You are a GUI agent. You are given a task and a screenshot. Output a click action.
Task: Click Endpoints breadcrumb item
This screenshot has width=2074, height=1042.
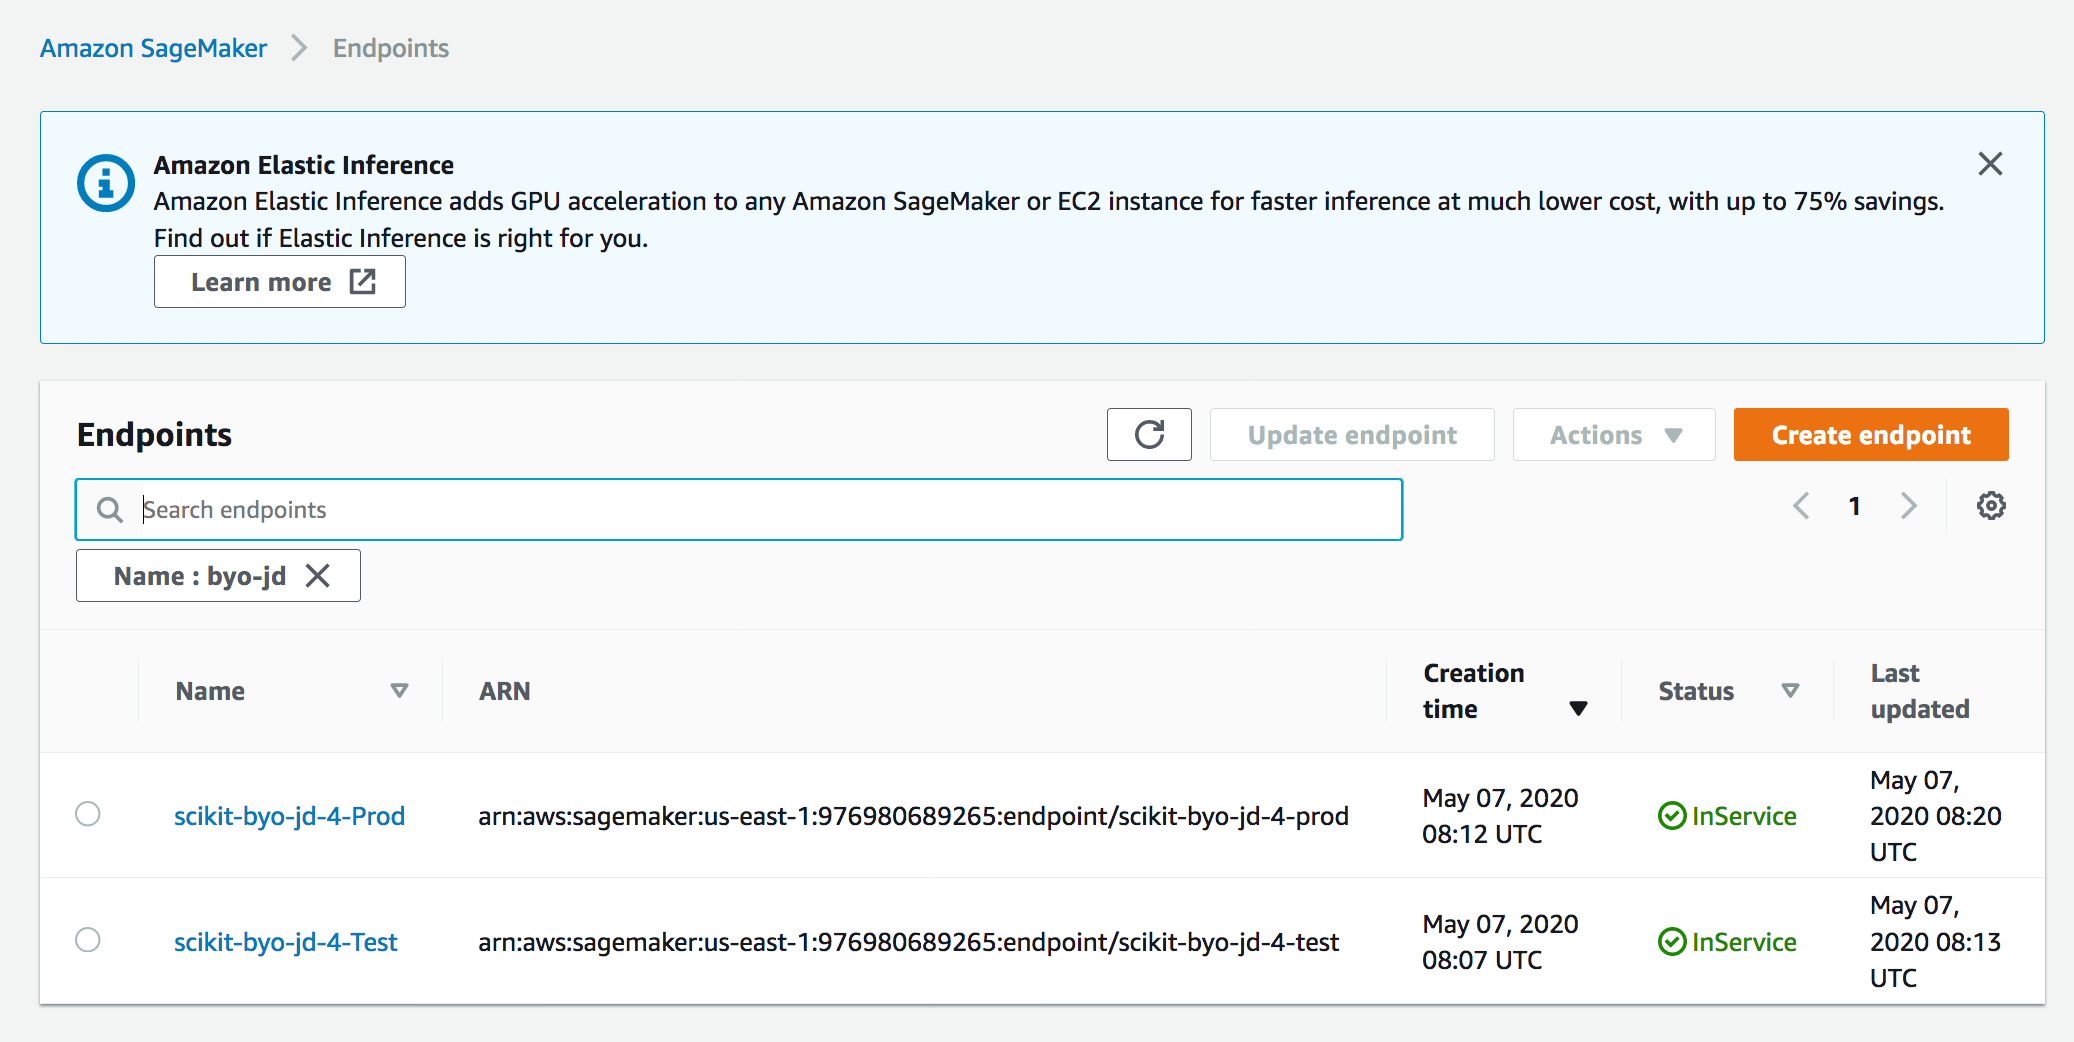click(x=391, y=48)
